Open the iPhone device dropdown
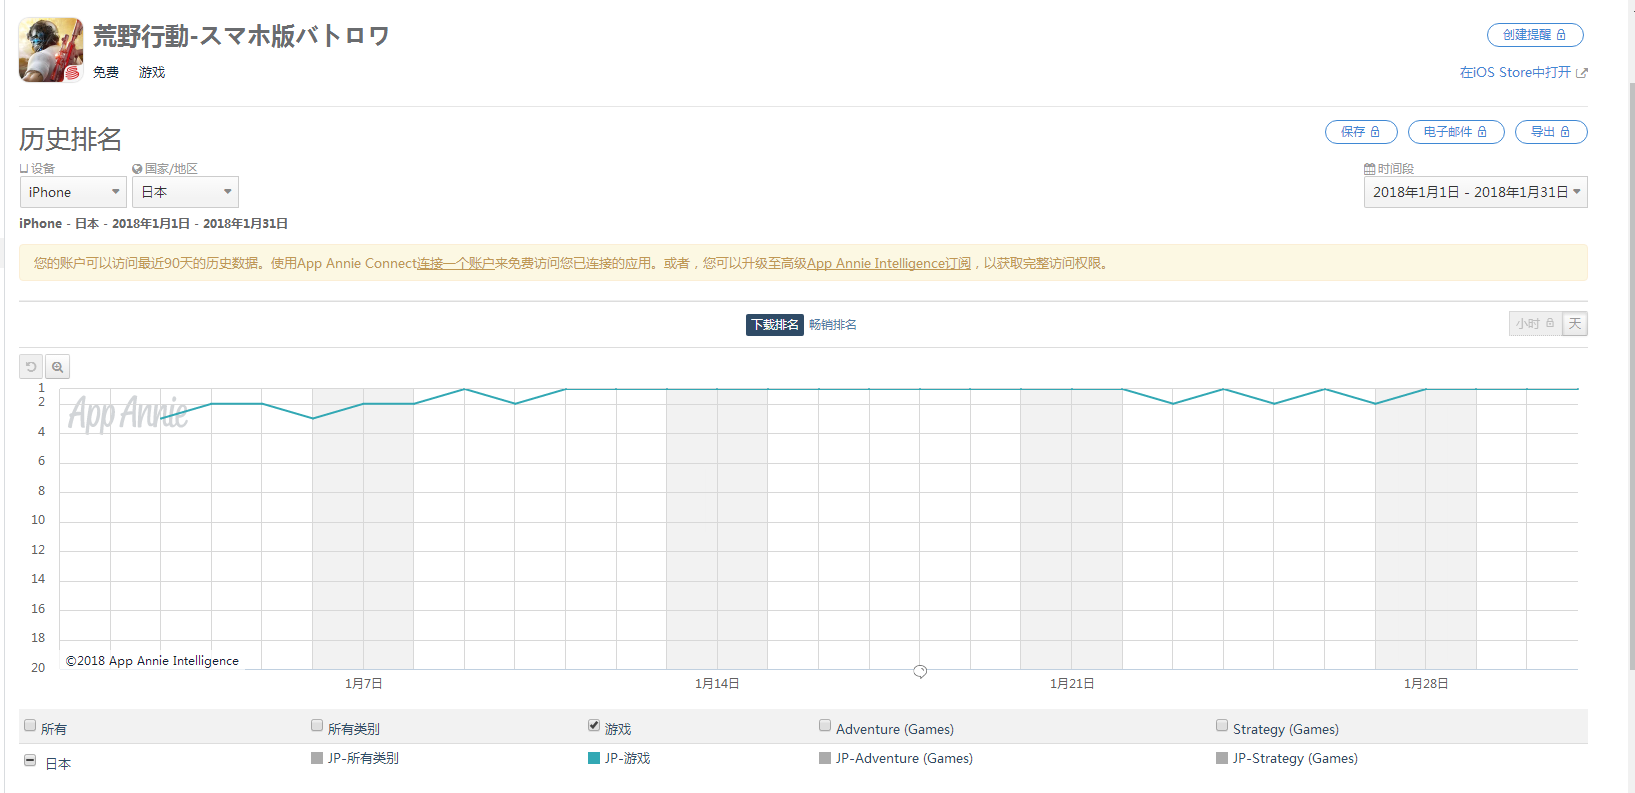Image resolution: width=1635 pixels, height=793 pixels. coord(73,192)
